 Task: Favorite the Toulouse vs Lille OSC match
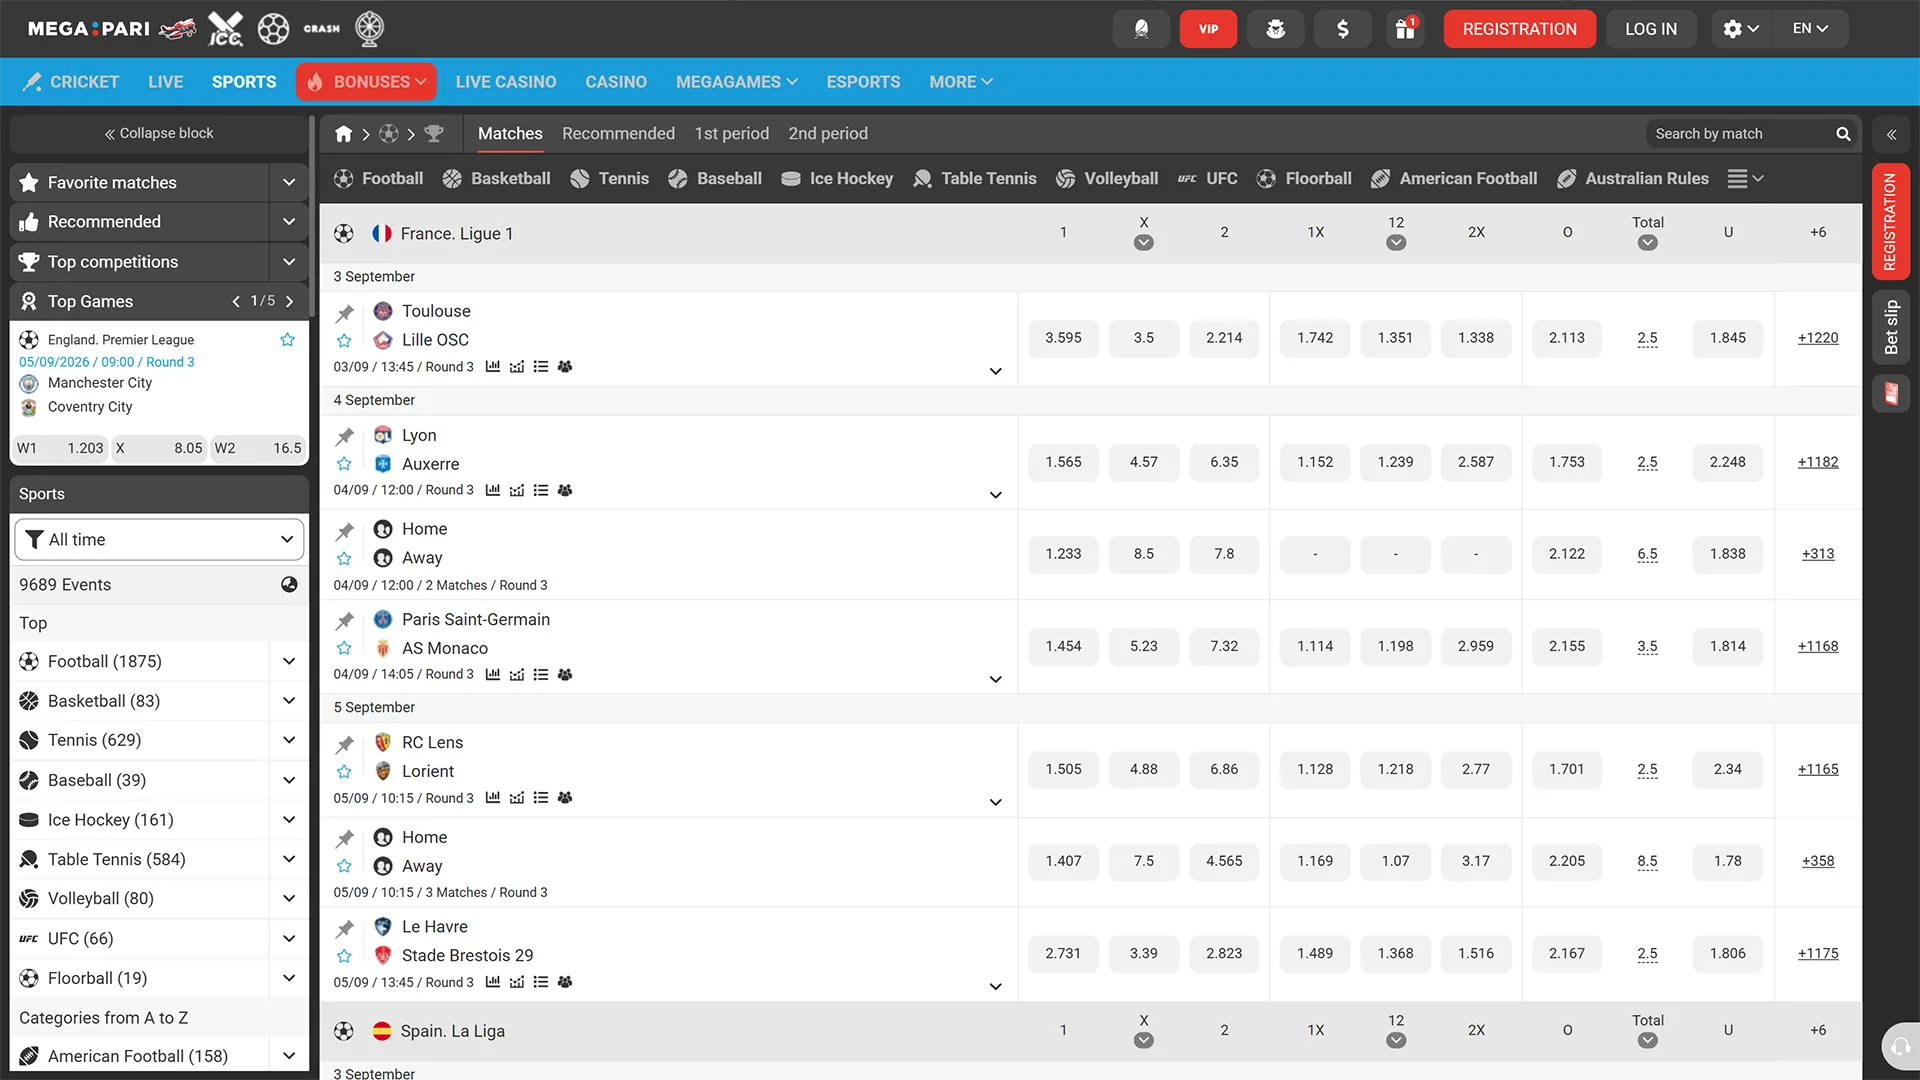[x=344, y=341]
